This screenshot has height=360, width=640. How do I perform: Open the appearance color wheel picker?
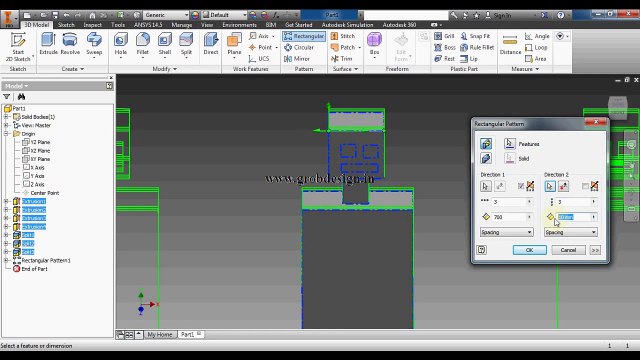point(195,15)
